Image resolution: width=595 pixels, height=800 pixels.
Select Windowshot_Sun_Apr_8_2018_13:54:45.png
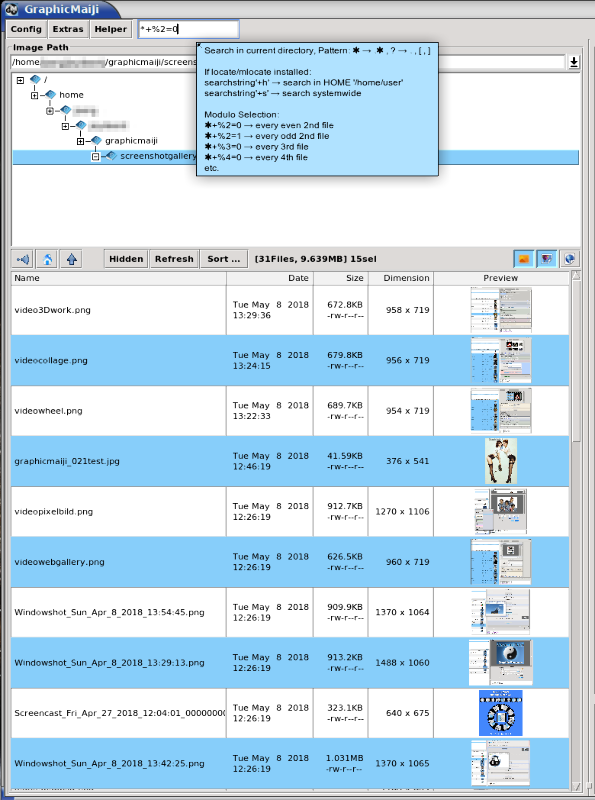(290, 612)
